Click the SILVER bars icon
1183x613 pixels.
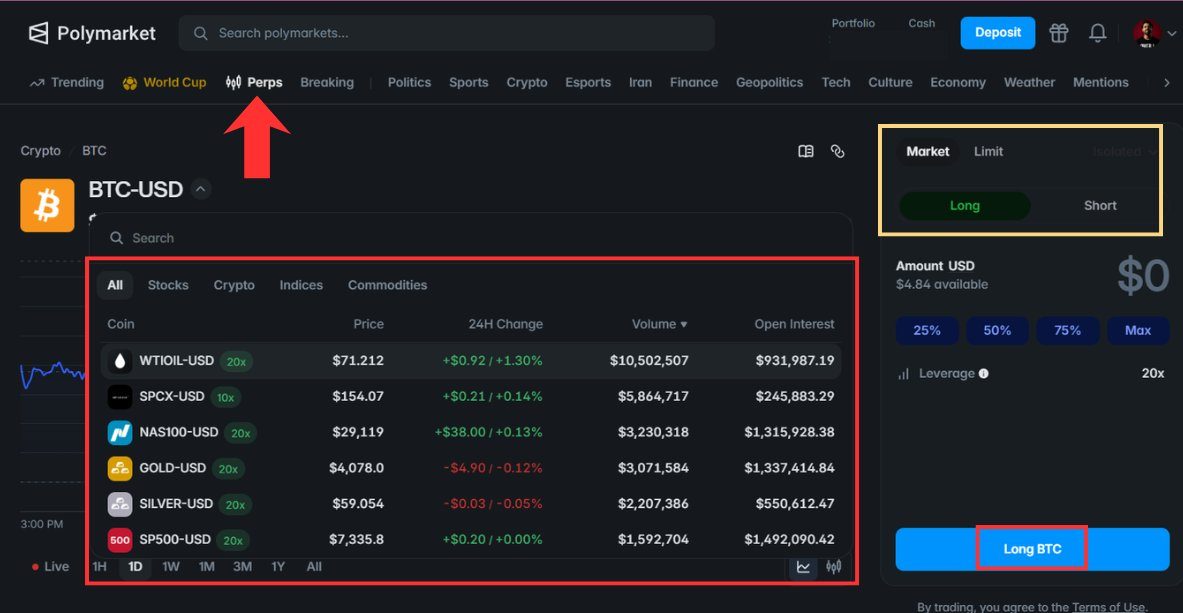coord(120,504)
